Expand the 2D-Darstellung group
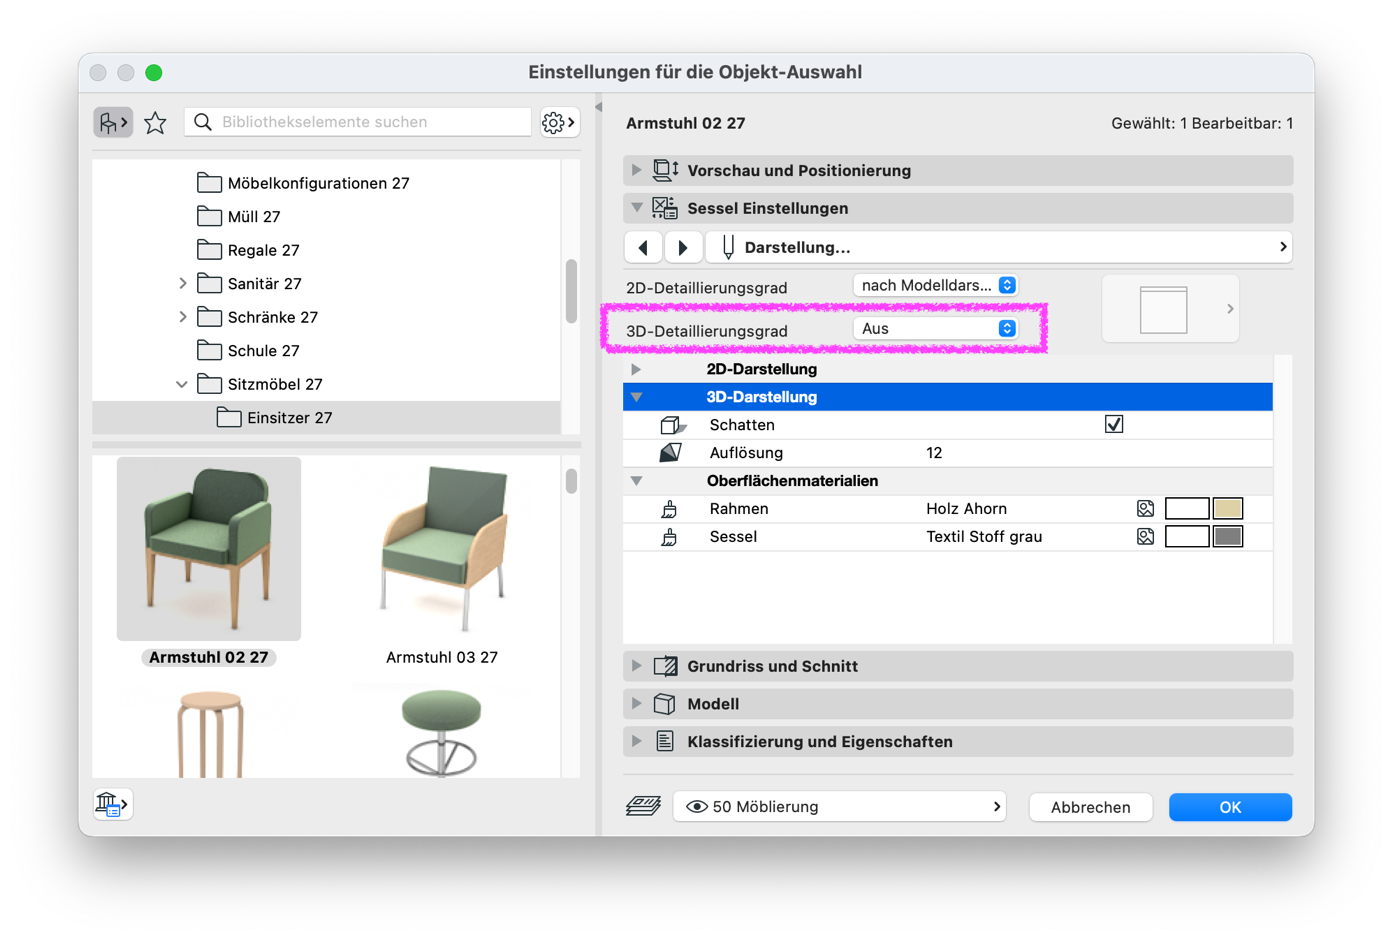The width and height of the screenshot is (1393, 940). (x=636, y=369)
